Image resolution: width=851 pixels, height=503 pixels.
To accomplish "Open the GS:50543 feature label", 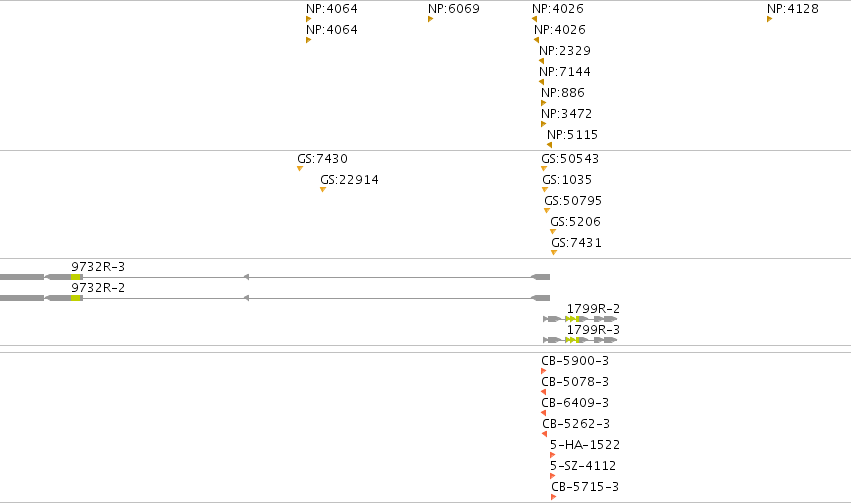I will pyautogui.click(x=570, y=159).
